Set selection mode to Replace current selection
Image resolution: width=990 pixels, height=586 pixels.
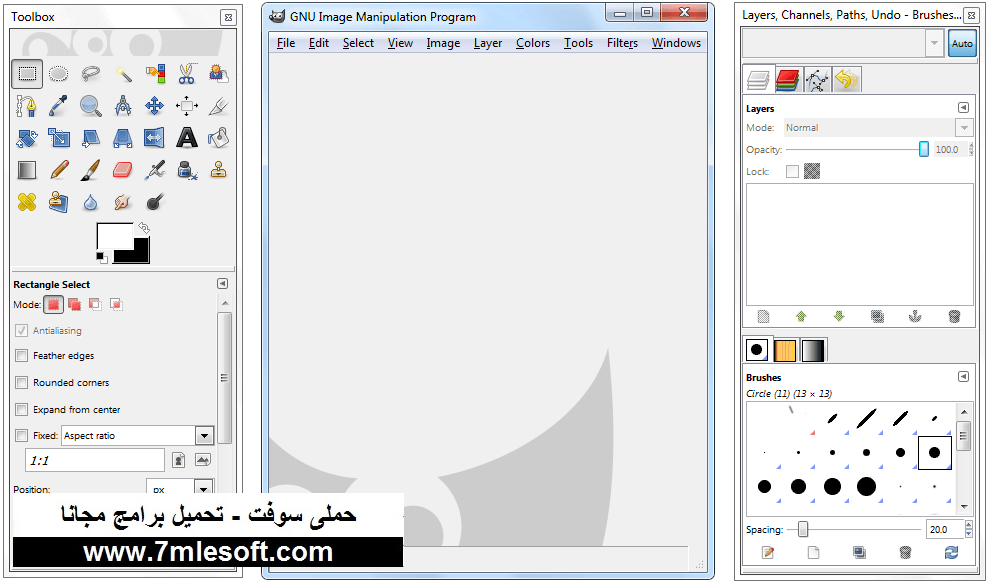click(54, 305)
